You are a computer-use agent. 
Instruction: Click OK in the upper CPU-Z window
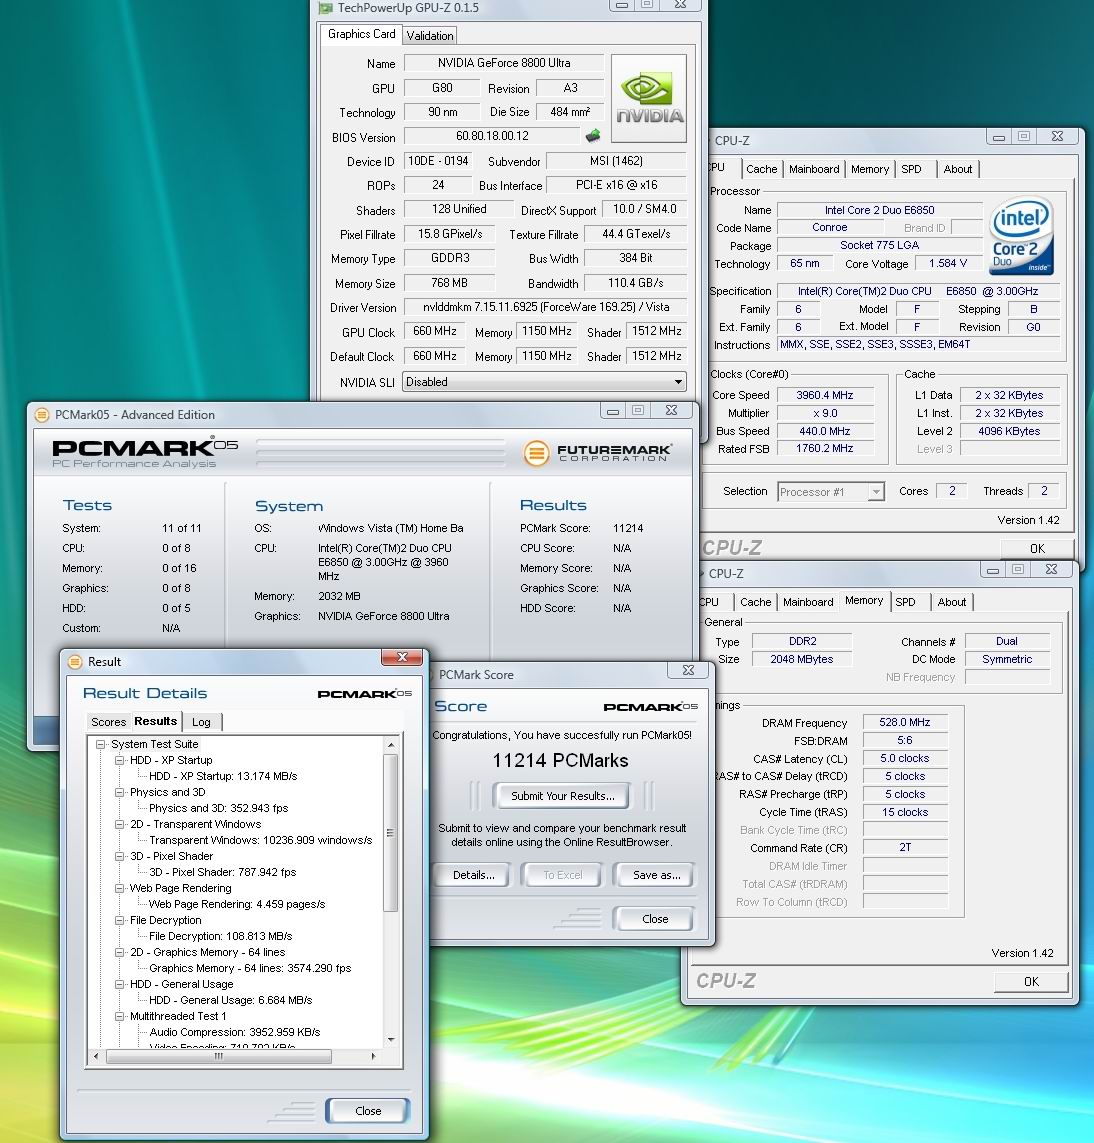coord(1037,549)
